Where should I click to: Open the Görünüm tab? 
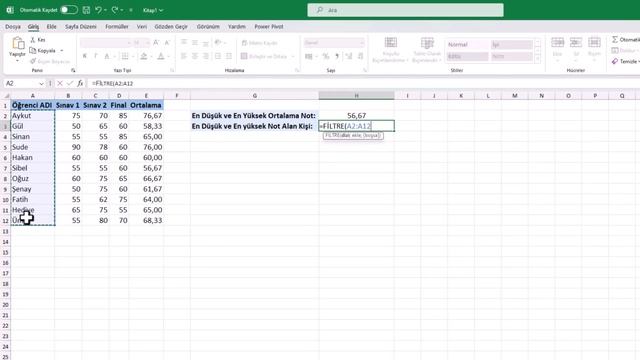coord(208,27)
